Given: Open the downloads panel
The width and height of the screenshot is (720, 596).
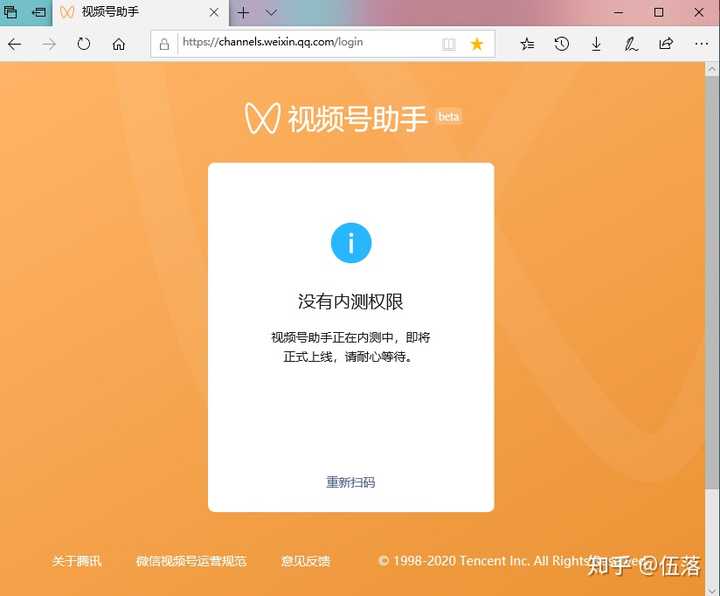Looking at the screenshot, I should click(596, 44).
